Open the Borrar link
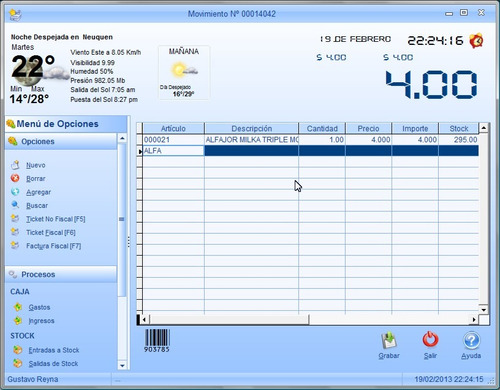 click(36, 179)
